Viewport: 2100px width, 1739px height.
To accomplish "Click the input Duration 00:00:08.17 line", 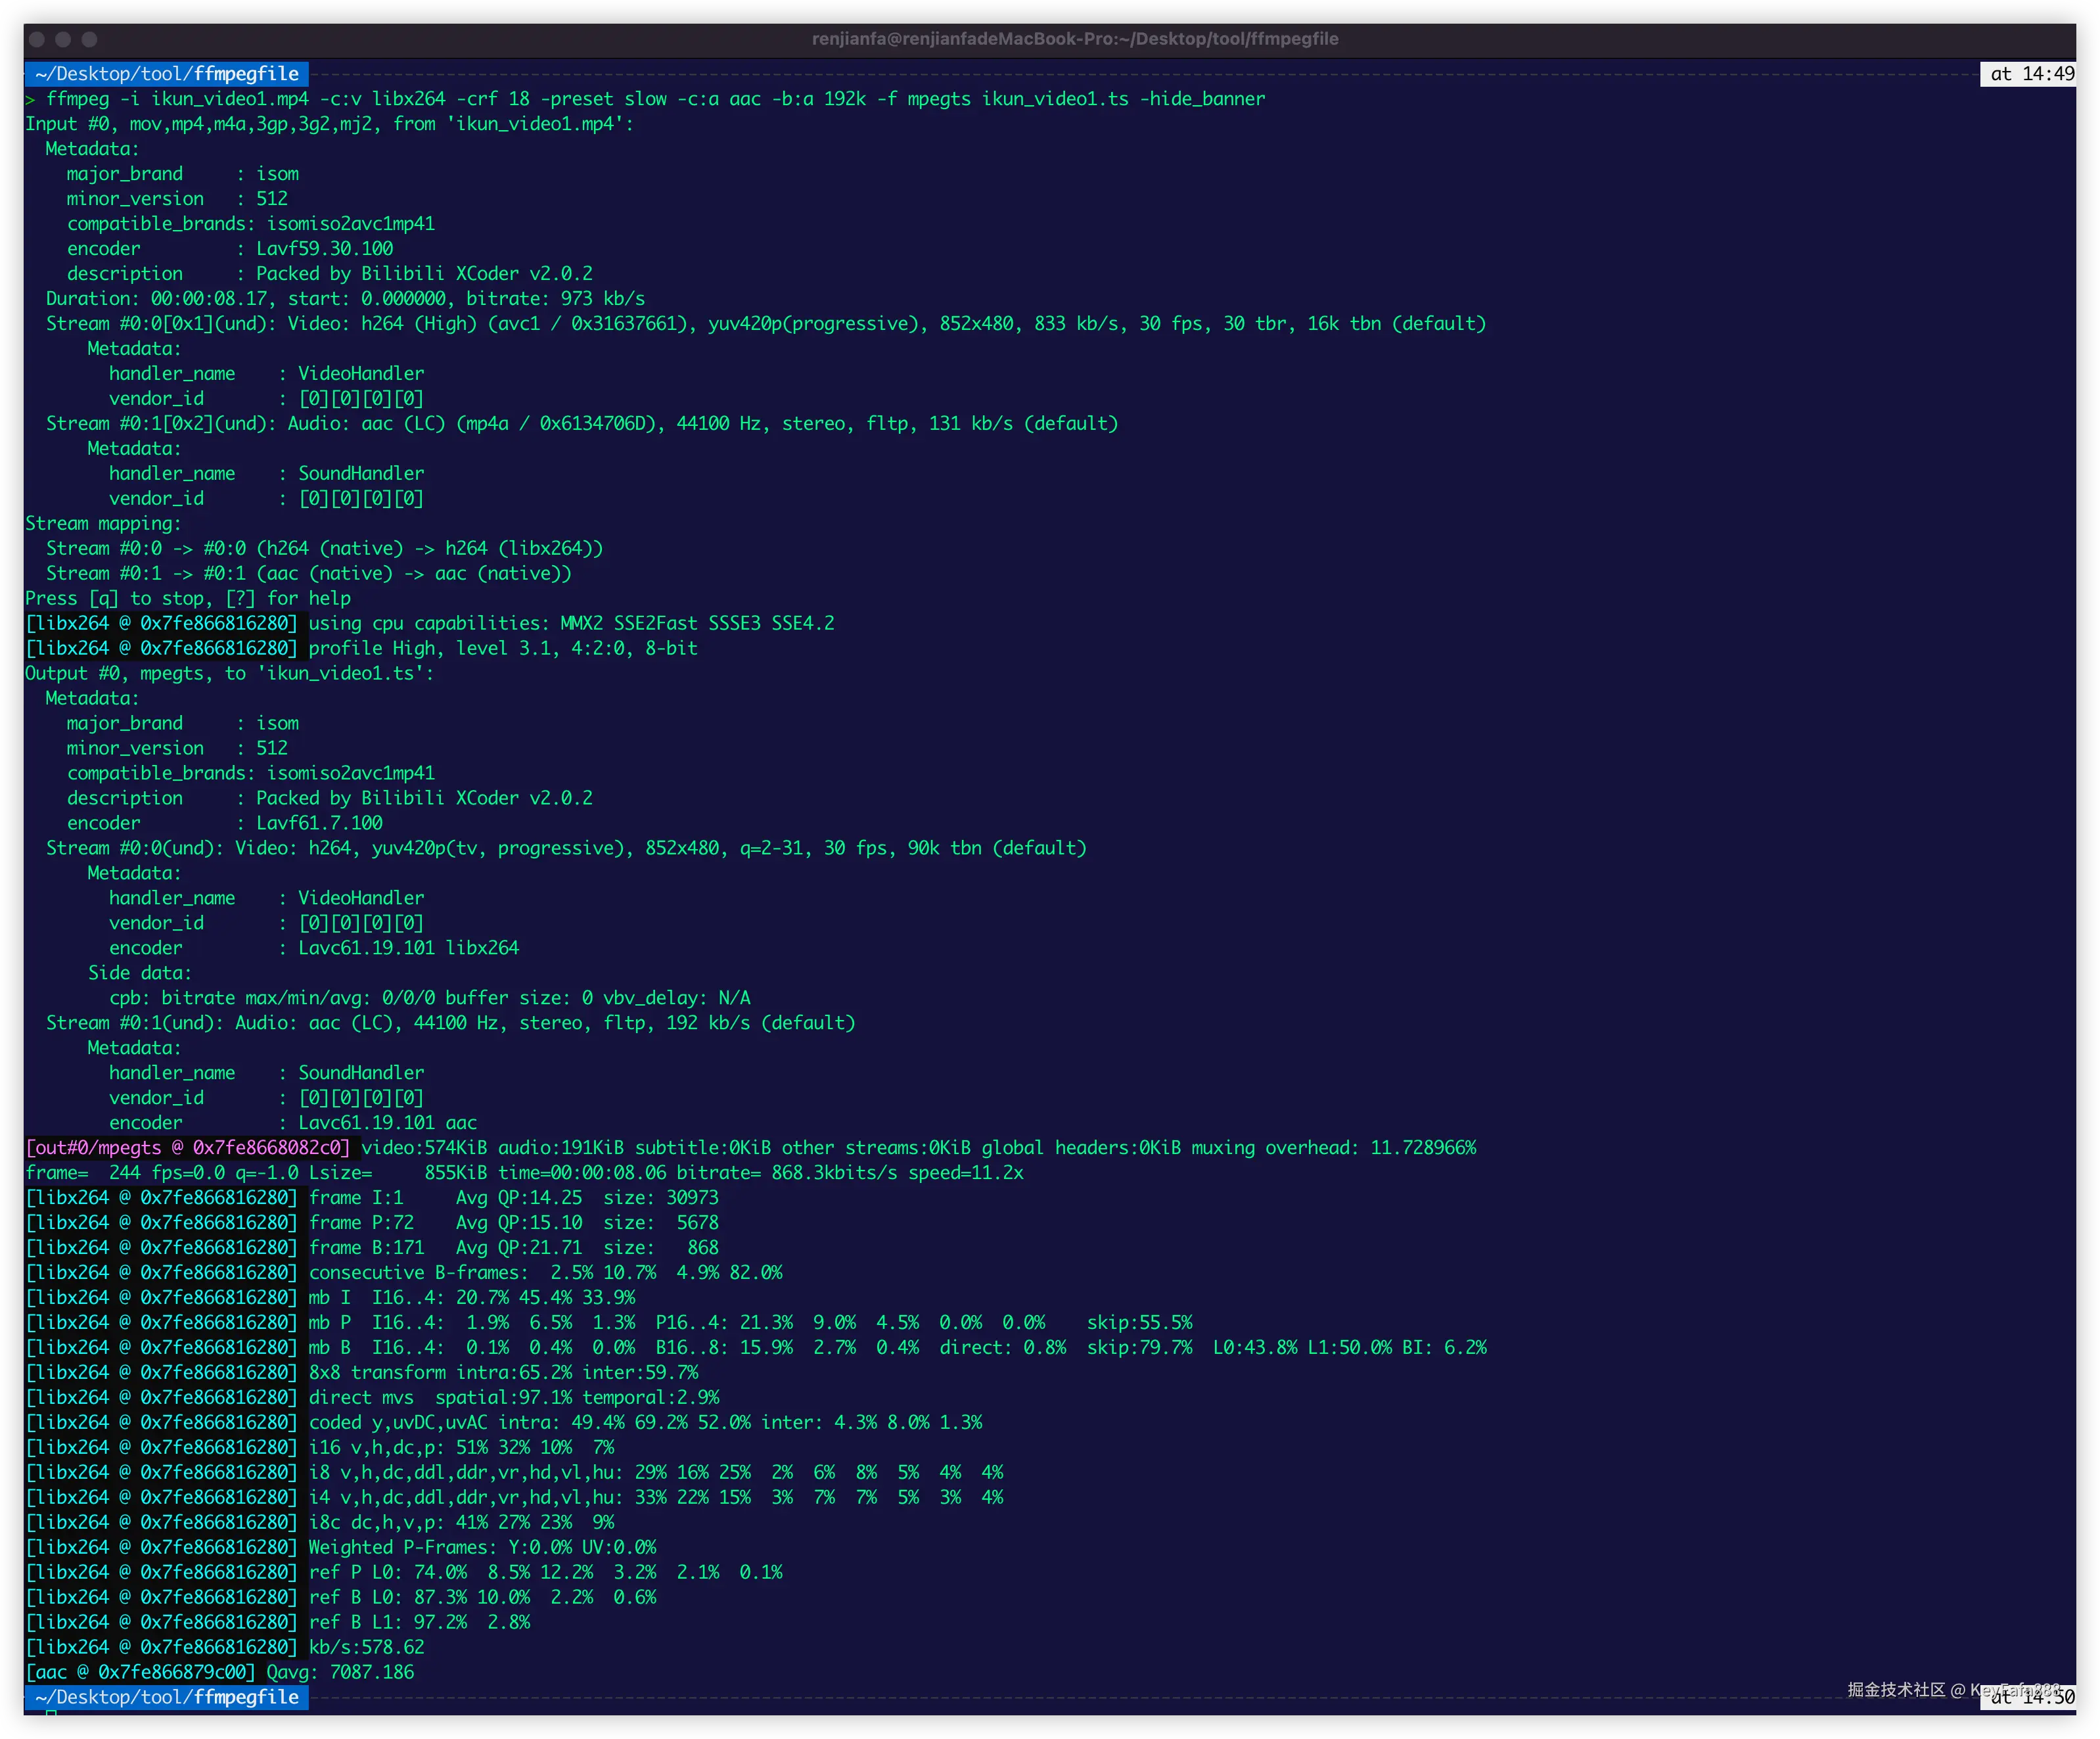I will 345,299.
